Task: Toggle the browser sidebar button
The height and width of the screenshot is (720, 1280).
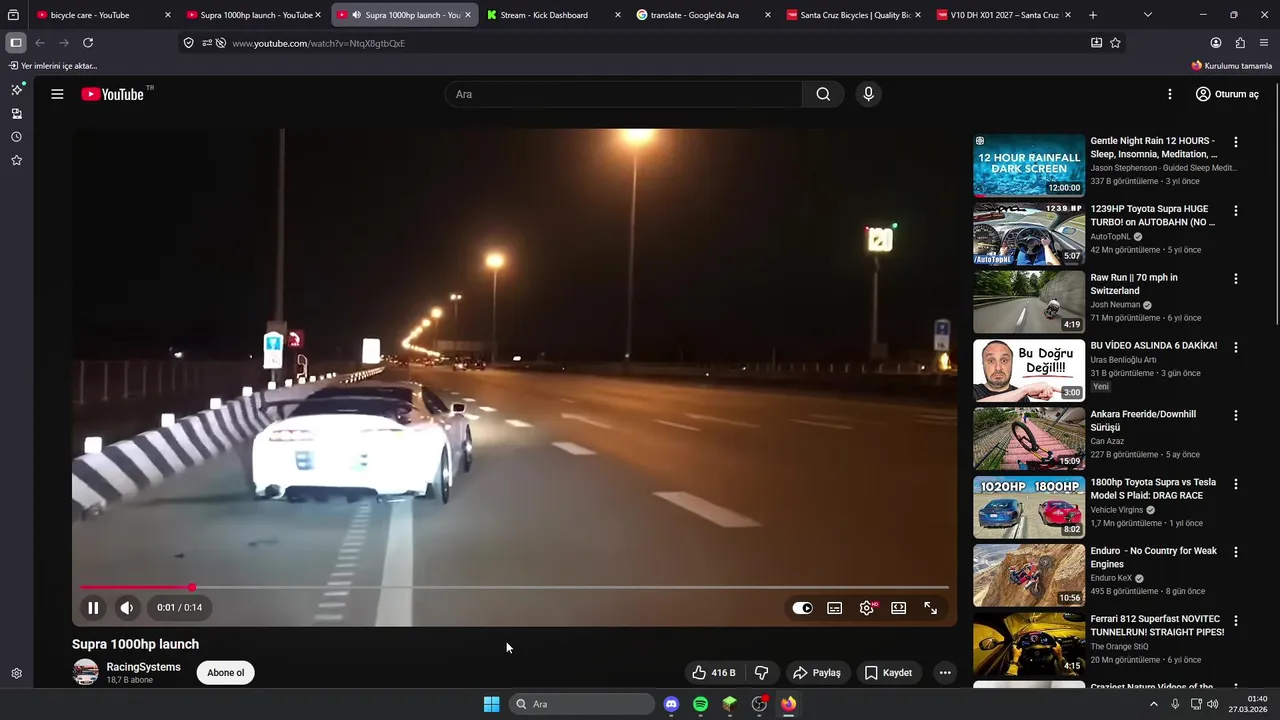Action: click(x=15, y=43)
